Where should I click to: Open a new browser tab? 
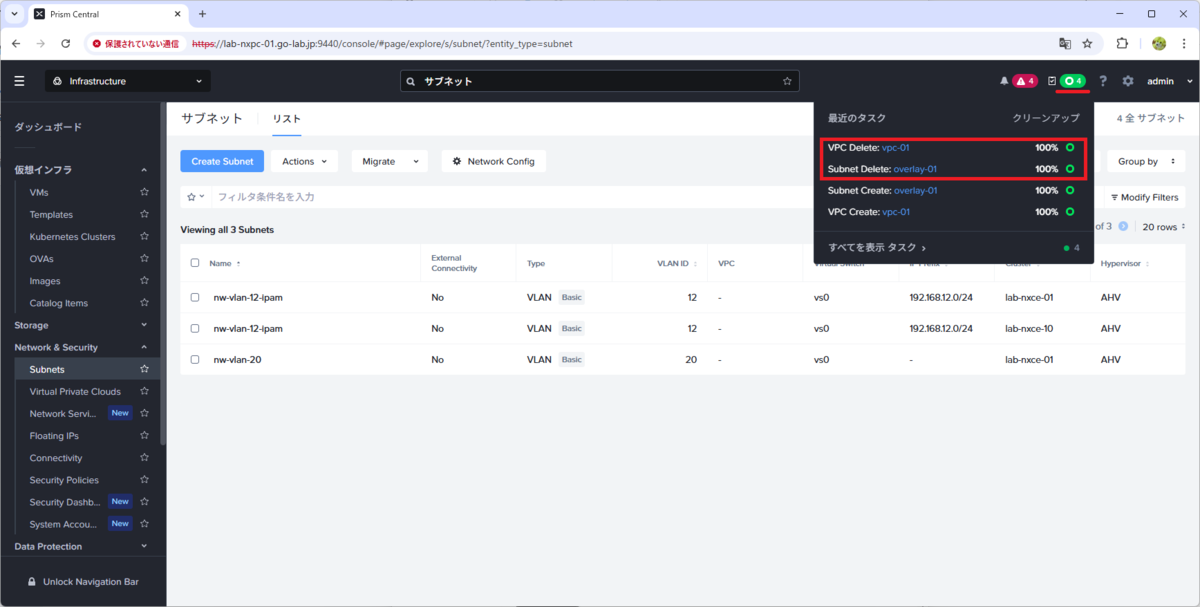tap(202, 14)
